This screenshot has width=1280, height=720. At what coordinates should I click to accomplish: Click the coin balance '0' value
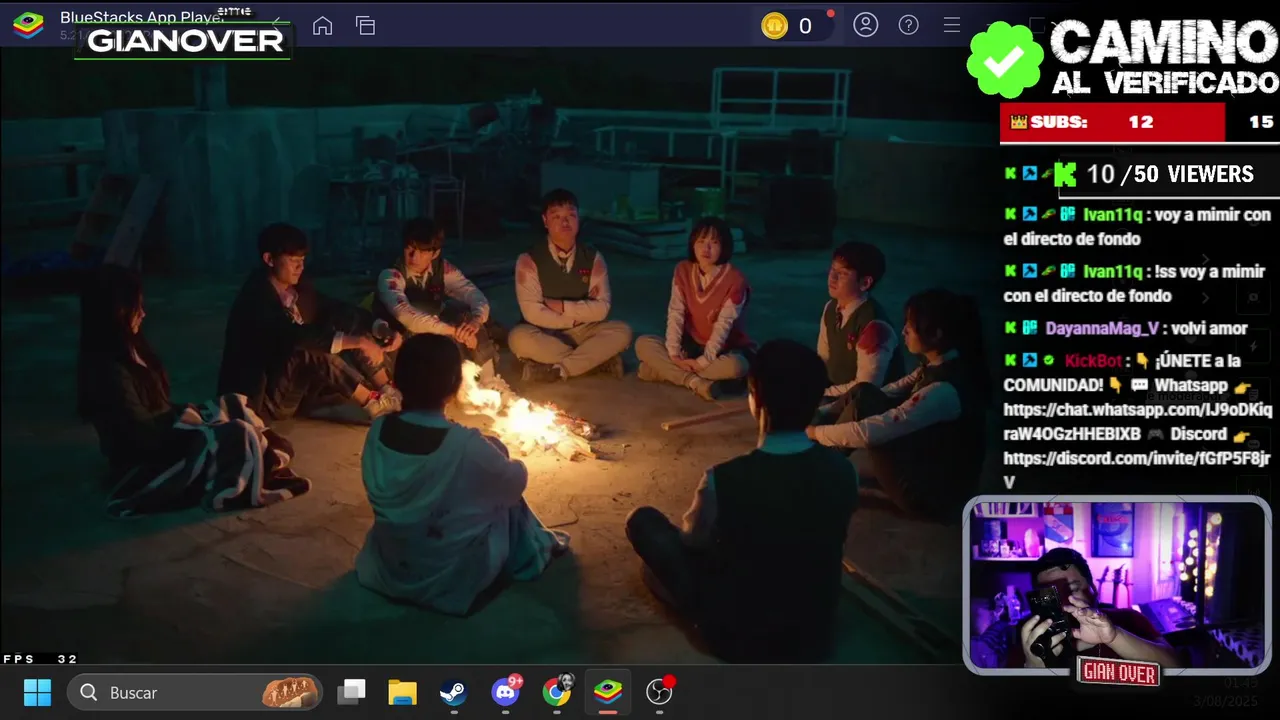coord(805,27)
